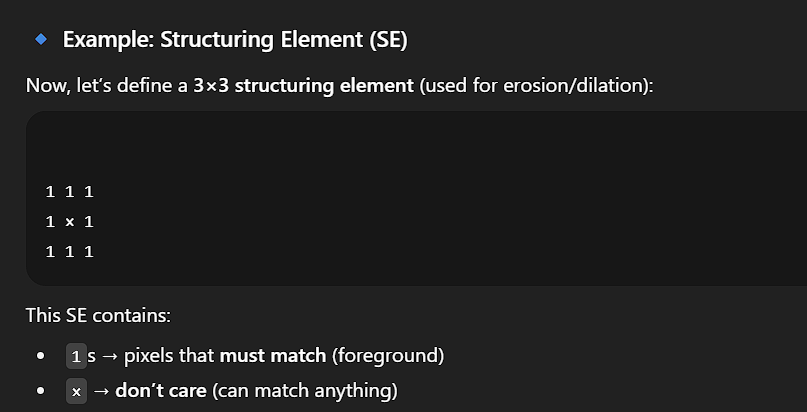Click the "This SE contains:" line

pos(98,315)
